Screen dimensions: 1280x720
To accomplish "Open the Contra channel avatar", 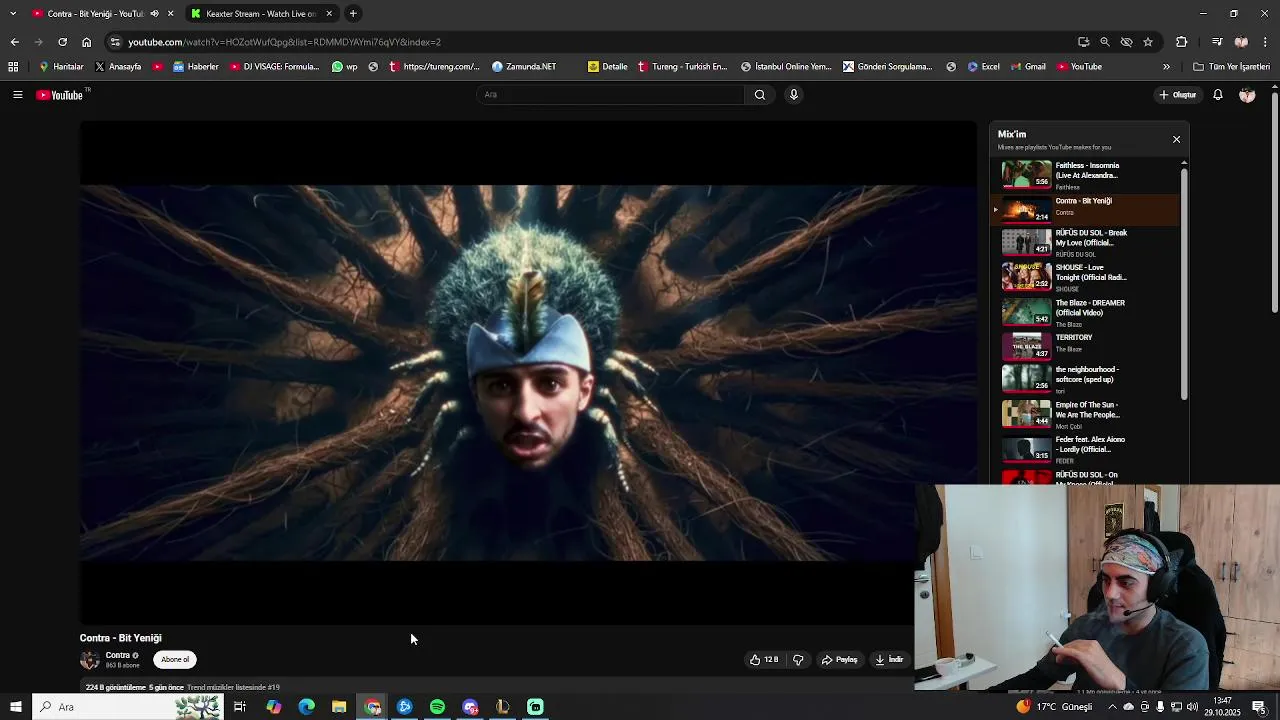I will click(90, 660).
